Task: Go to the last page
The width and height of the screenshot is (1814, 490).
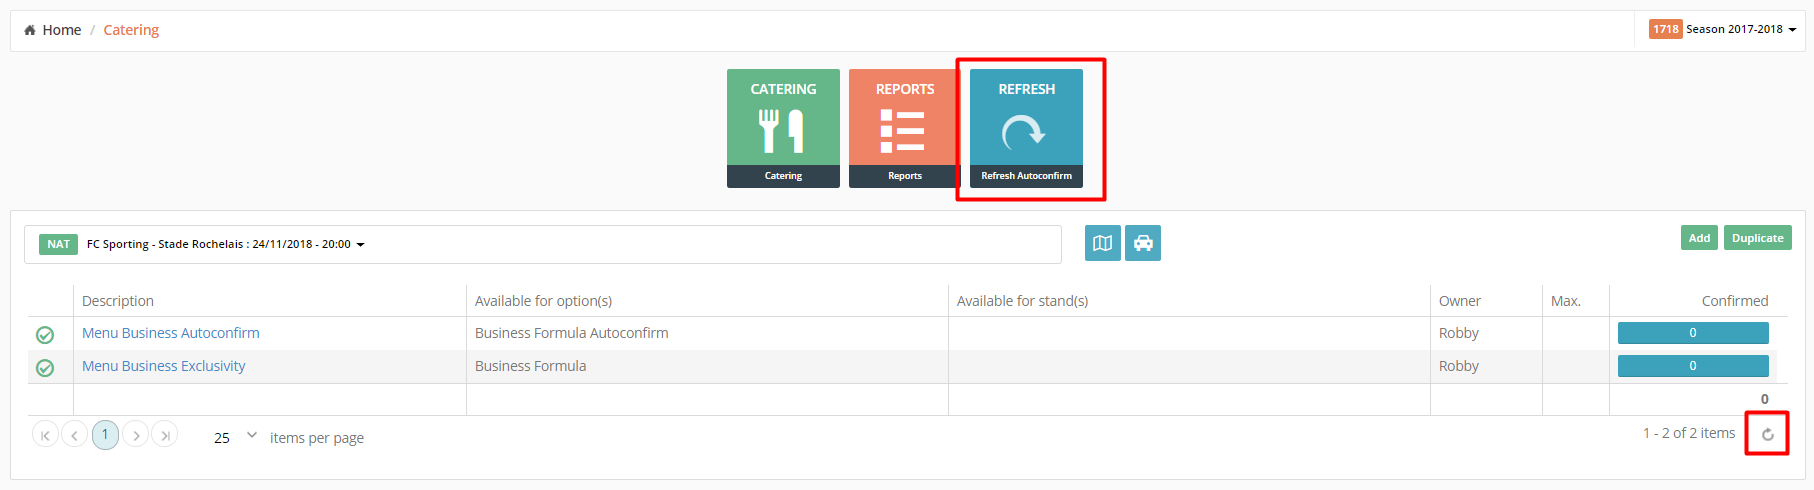Action: click(x=165, y=435)
